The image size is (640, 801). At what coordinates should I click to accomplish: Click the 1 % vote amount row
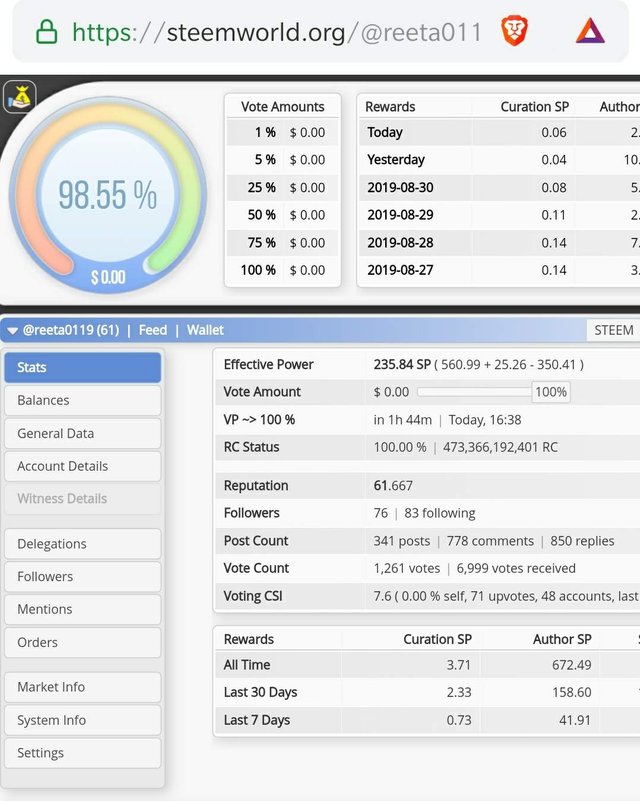[282, 132]
